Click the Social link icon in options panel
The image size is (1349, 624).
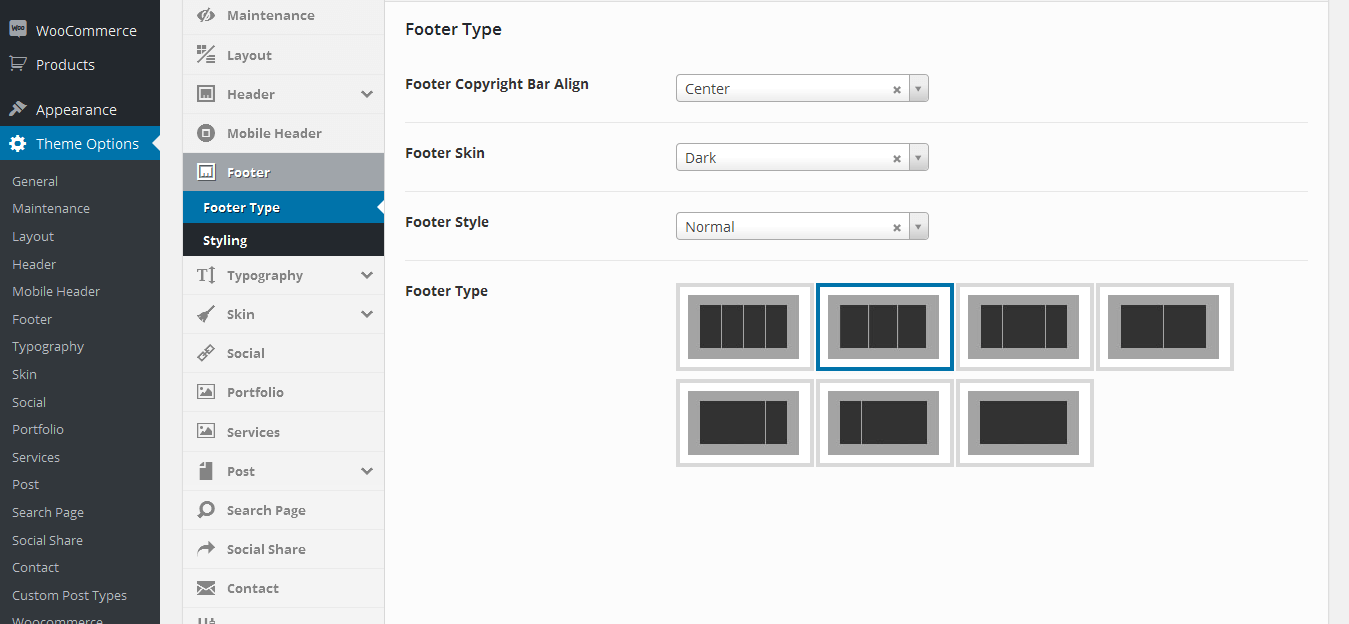point(206,353)
